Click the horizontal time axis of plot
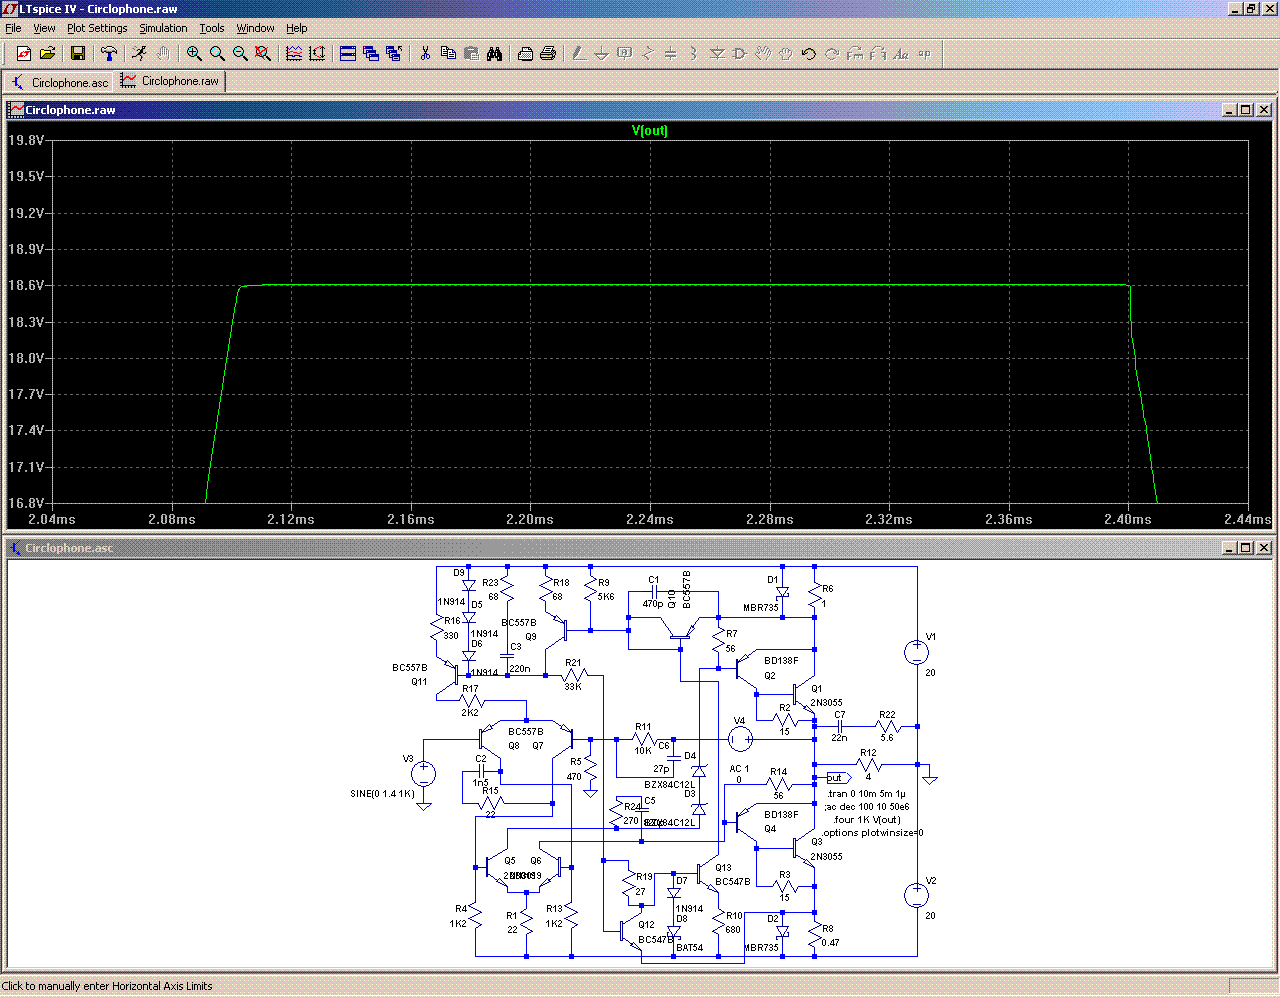 (x=650, y=519)
